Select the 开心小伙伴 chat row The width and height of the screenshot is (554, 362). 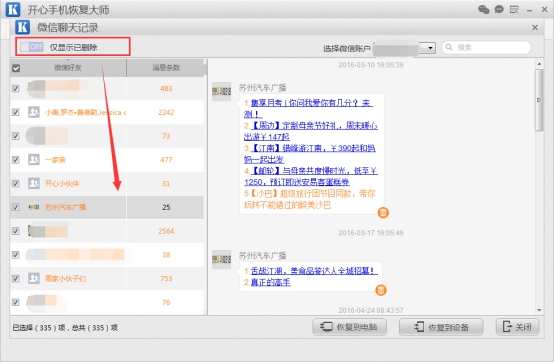107,183
